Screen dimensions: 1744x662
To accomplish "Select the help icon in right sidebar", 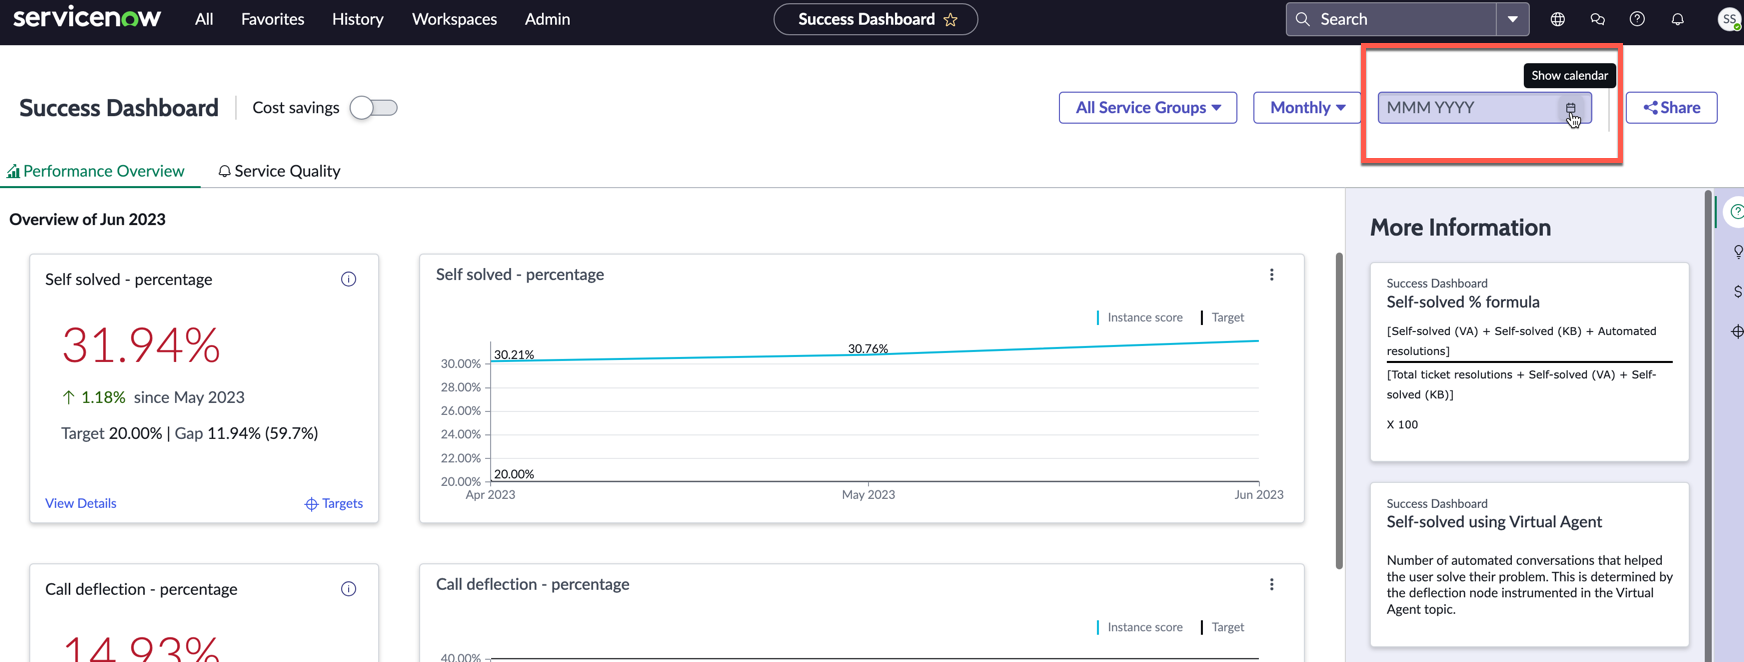I will pos(1736,211).
